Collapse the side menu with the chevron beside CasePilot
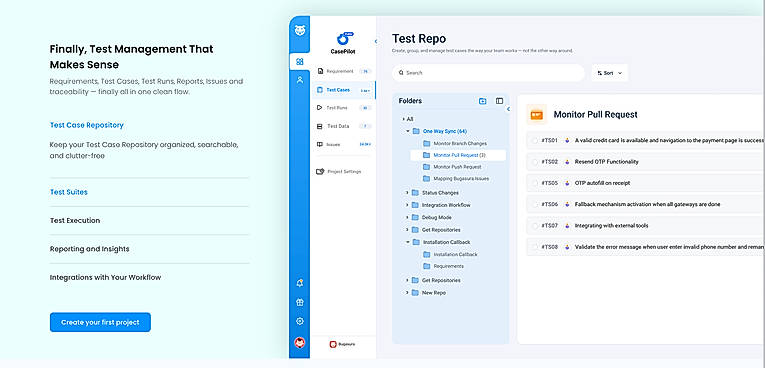The width and height of the screenshot is (765, 368). click(376, 41)
